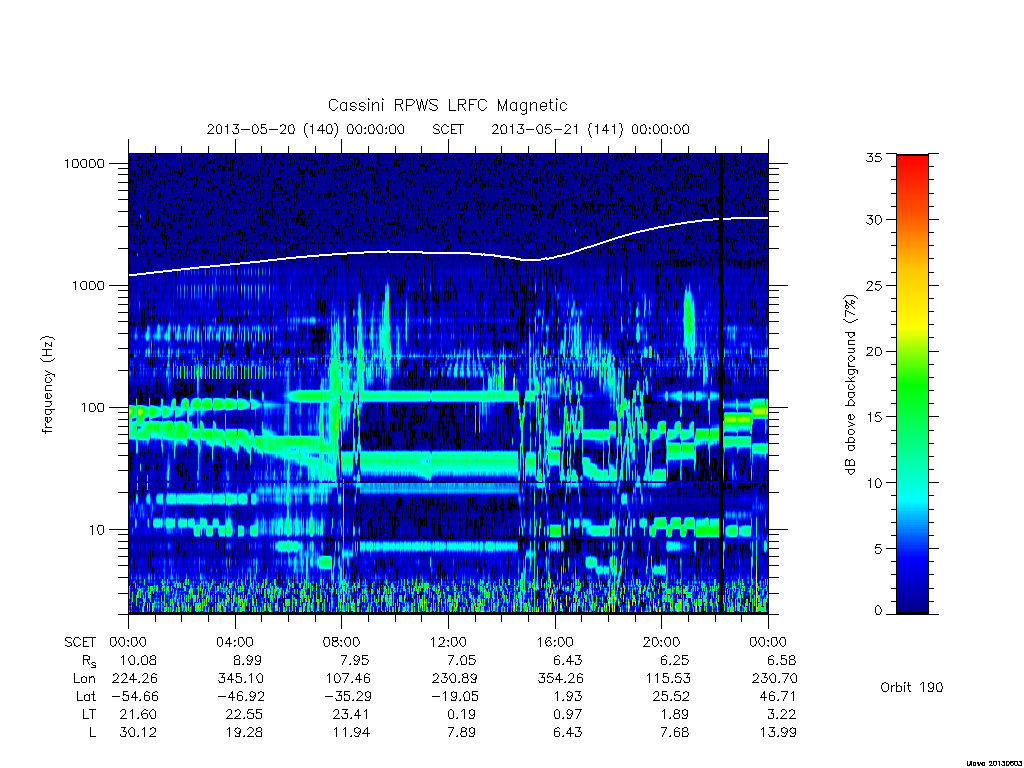Click the Rs value 6.43
1024x768 pixels.
coord(567,660)
